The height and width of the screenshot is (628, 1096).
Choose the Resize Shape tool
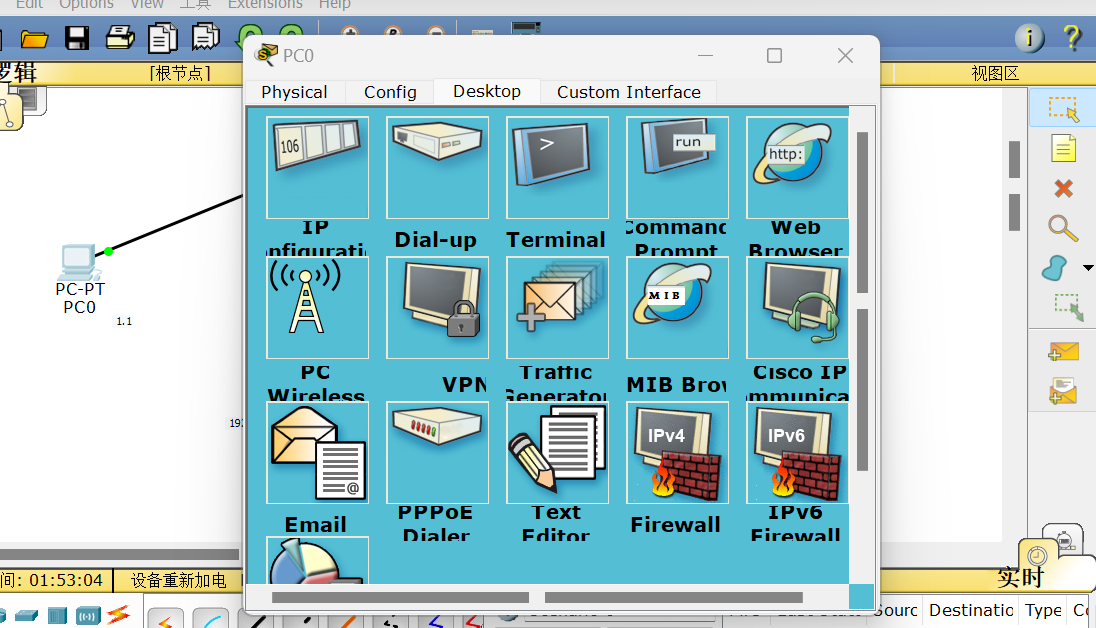(1068, 308)
